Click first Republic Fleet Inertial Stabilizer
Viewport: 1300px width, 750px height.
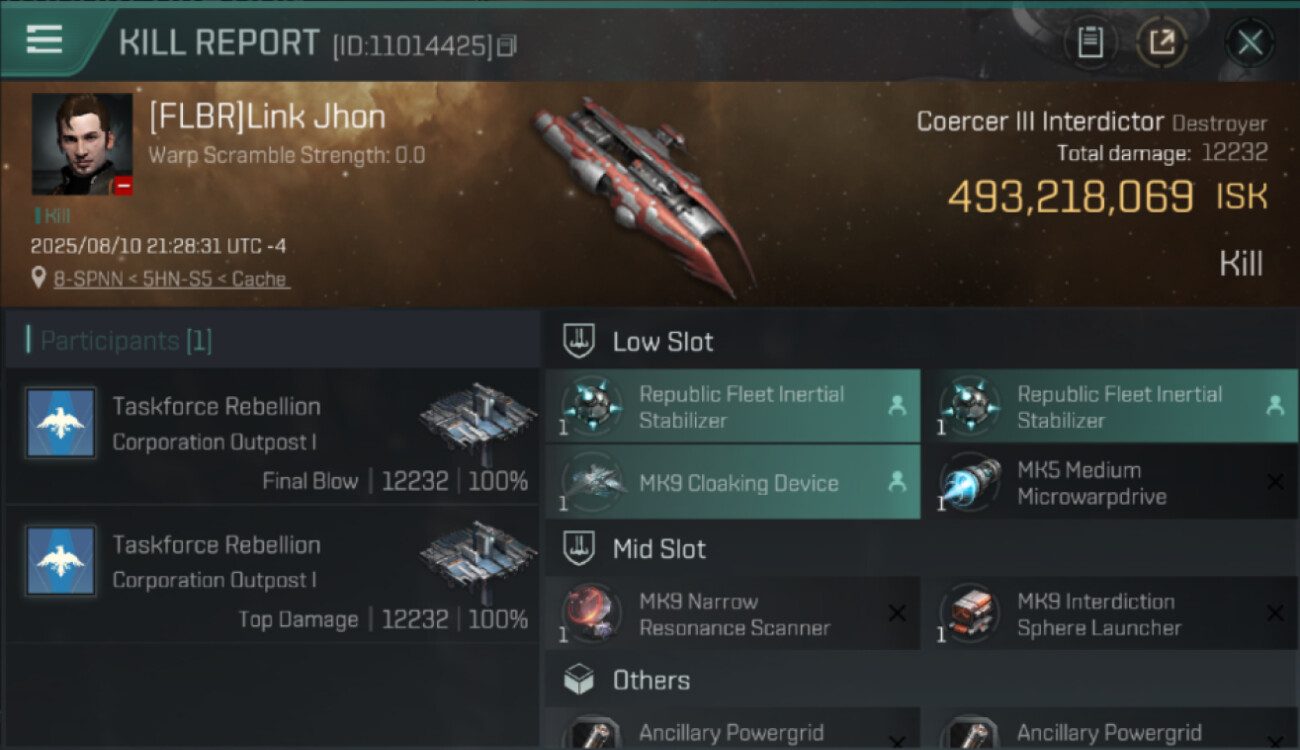732,406
